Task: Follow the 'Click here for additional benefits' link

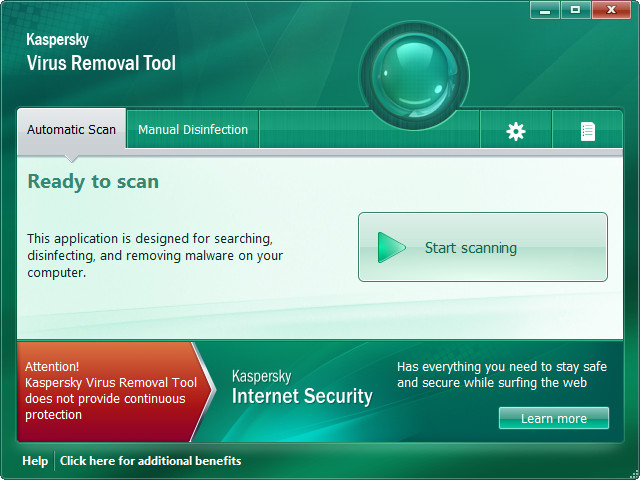Action: pos(150,461)
